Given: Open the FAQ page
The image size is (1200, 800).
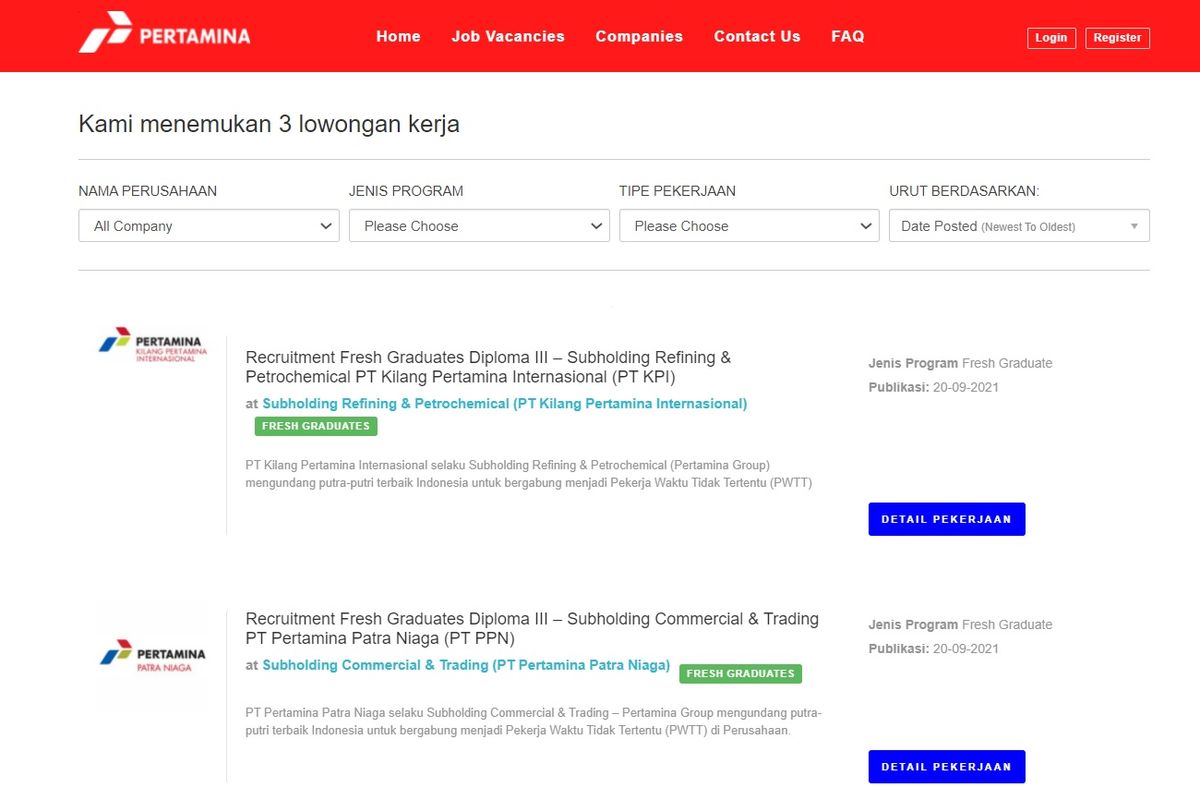Looking at the screenshot, I should click(x=847, y=36).
